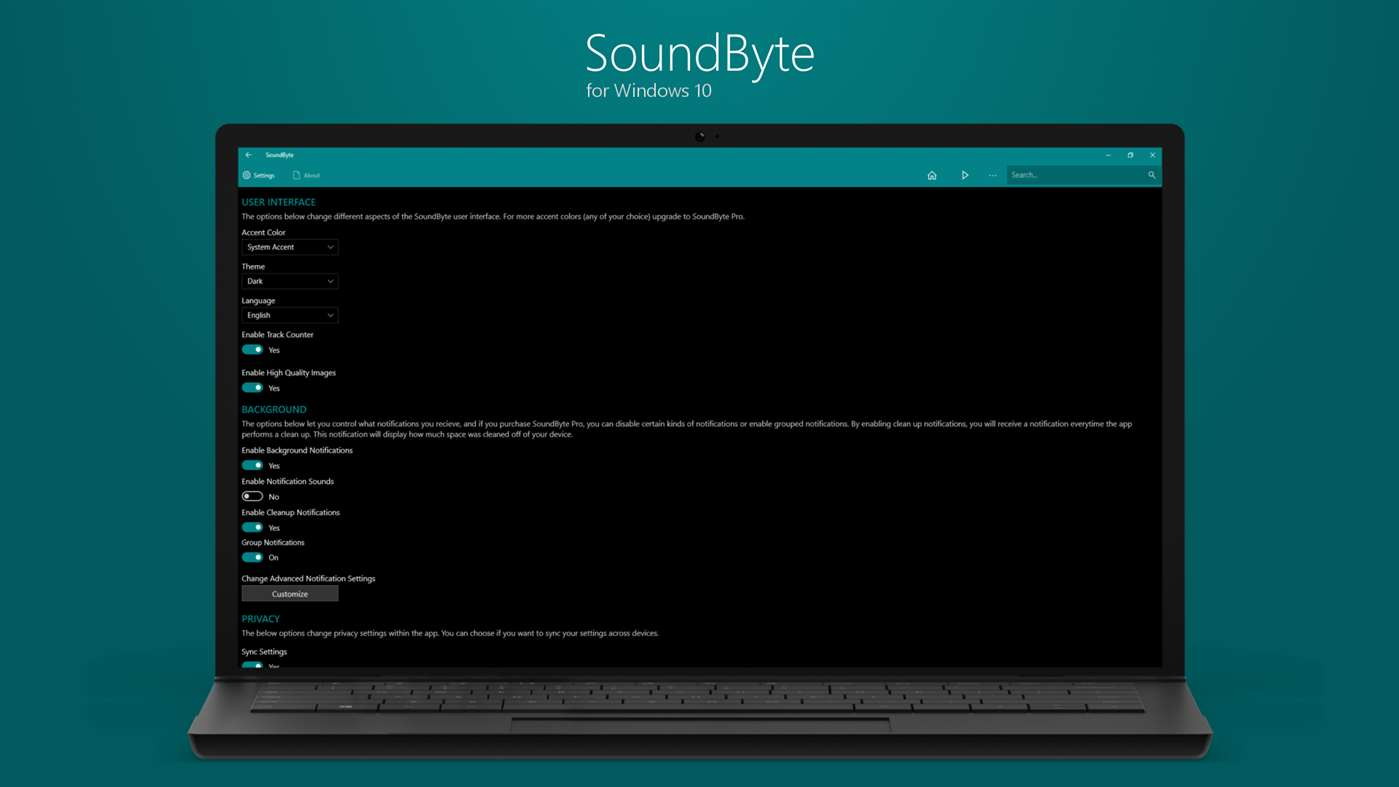Open the Accent Color dropdown
Screen dimensions: 1399x787
[x=290, y=247]
